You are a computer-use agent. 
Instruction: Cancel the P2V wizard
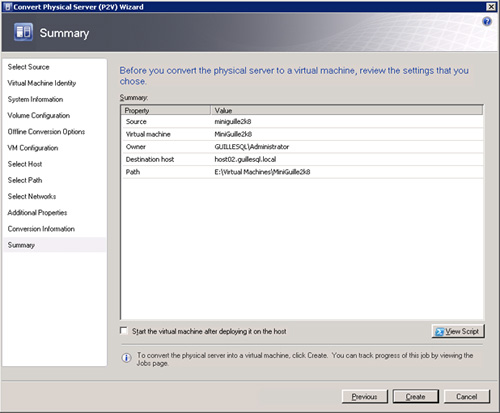(x=467, y=397)
